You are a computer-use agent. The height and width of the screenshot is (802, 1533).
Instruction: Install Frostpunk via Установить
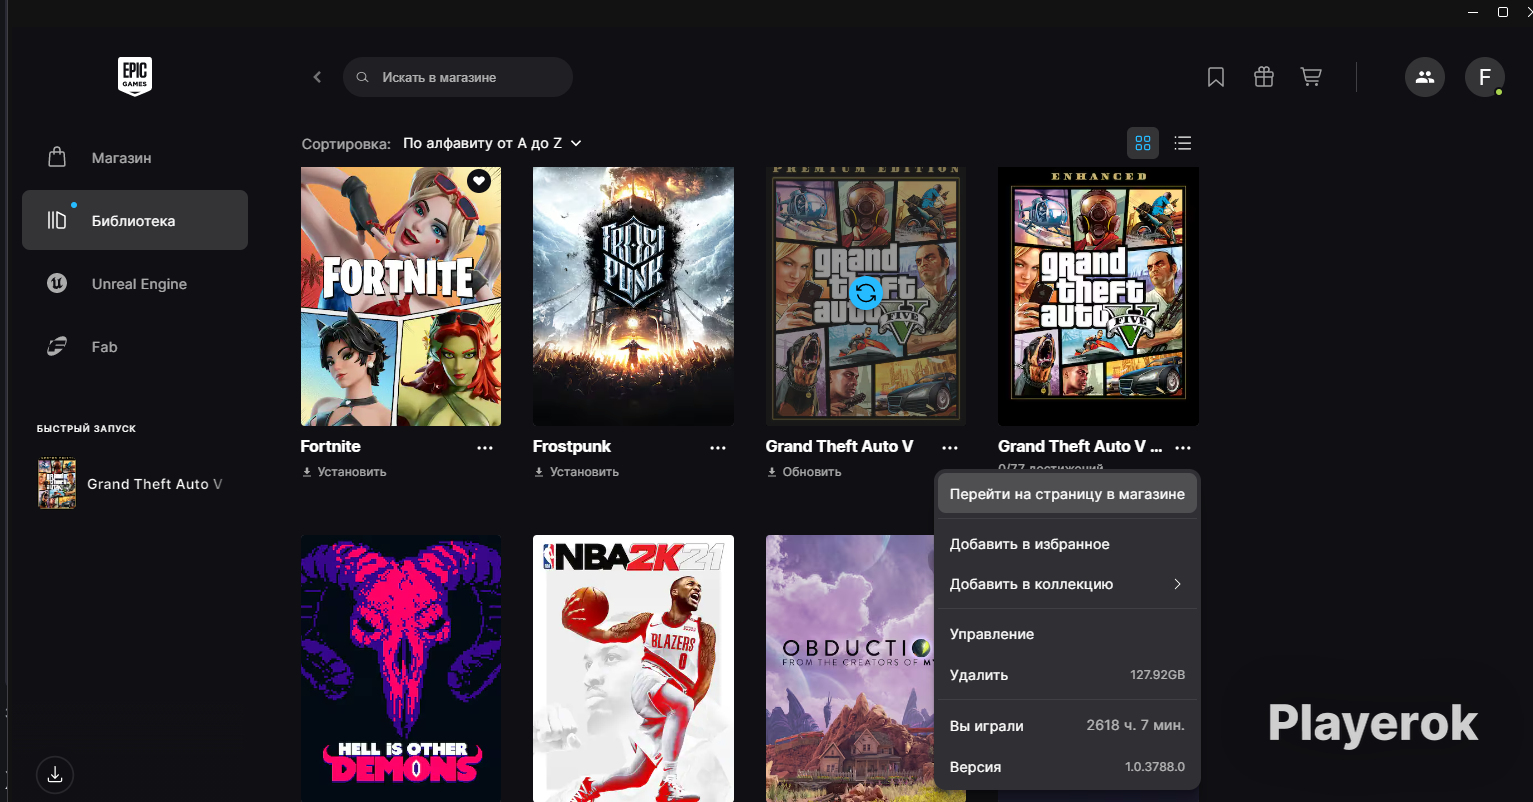pos(576,472)
